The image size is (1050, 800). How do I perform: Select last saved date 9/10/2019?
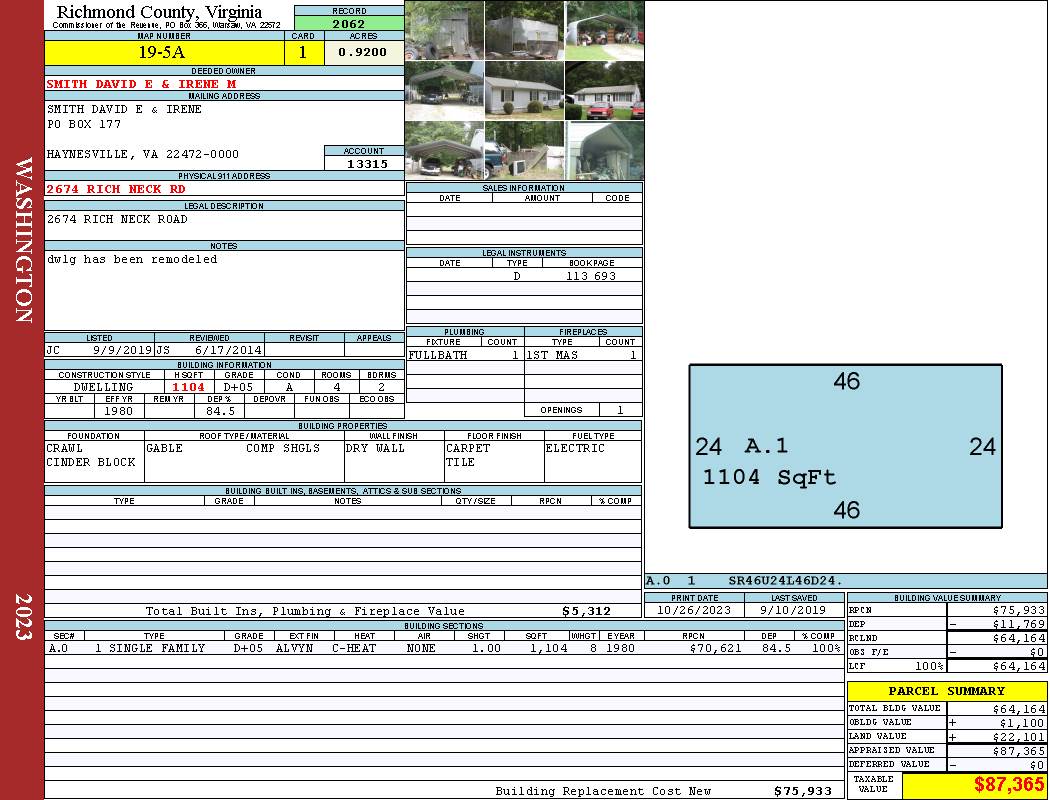pos(793,610)
